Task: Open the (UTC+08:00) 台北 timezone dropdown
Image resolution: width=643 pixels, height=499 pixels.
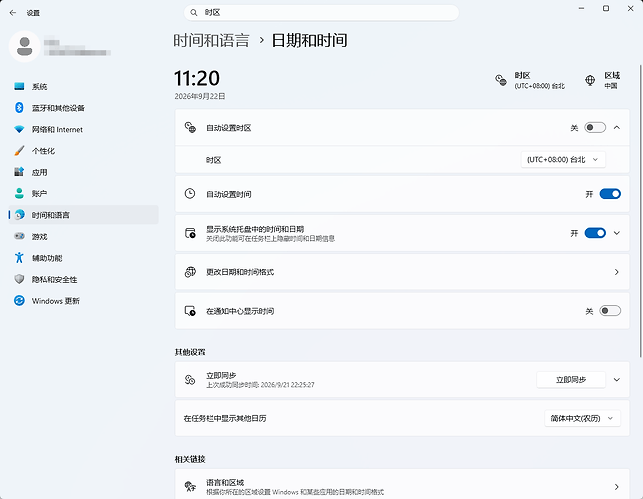Action: coord(563,159)
